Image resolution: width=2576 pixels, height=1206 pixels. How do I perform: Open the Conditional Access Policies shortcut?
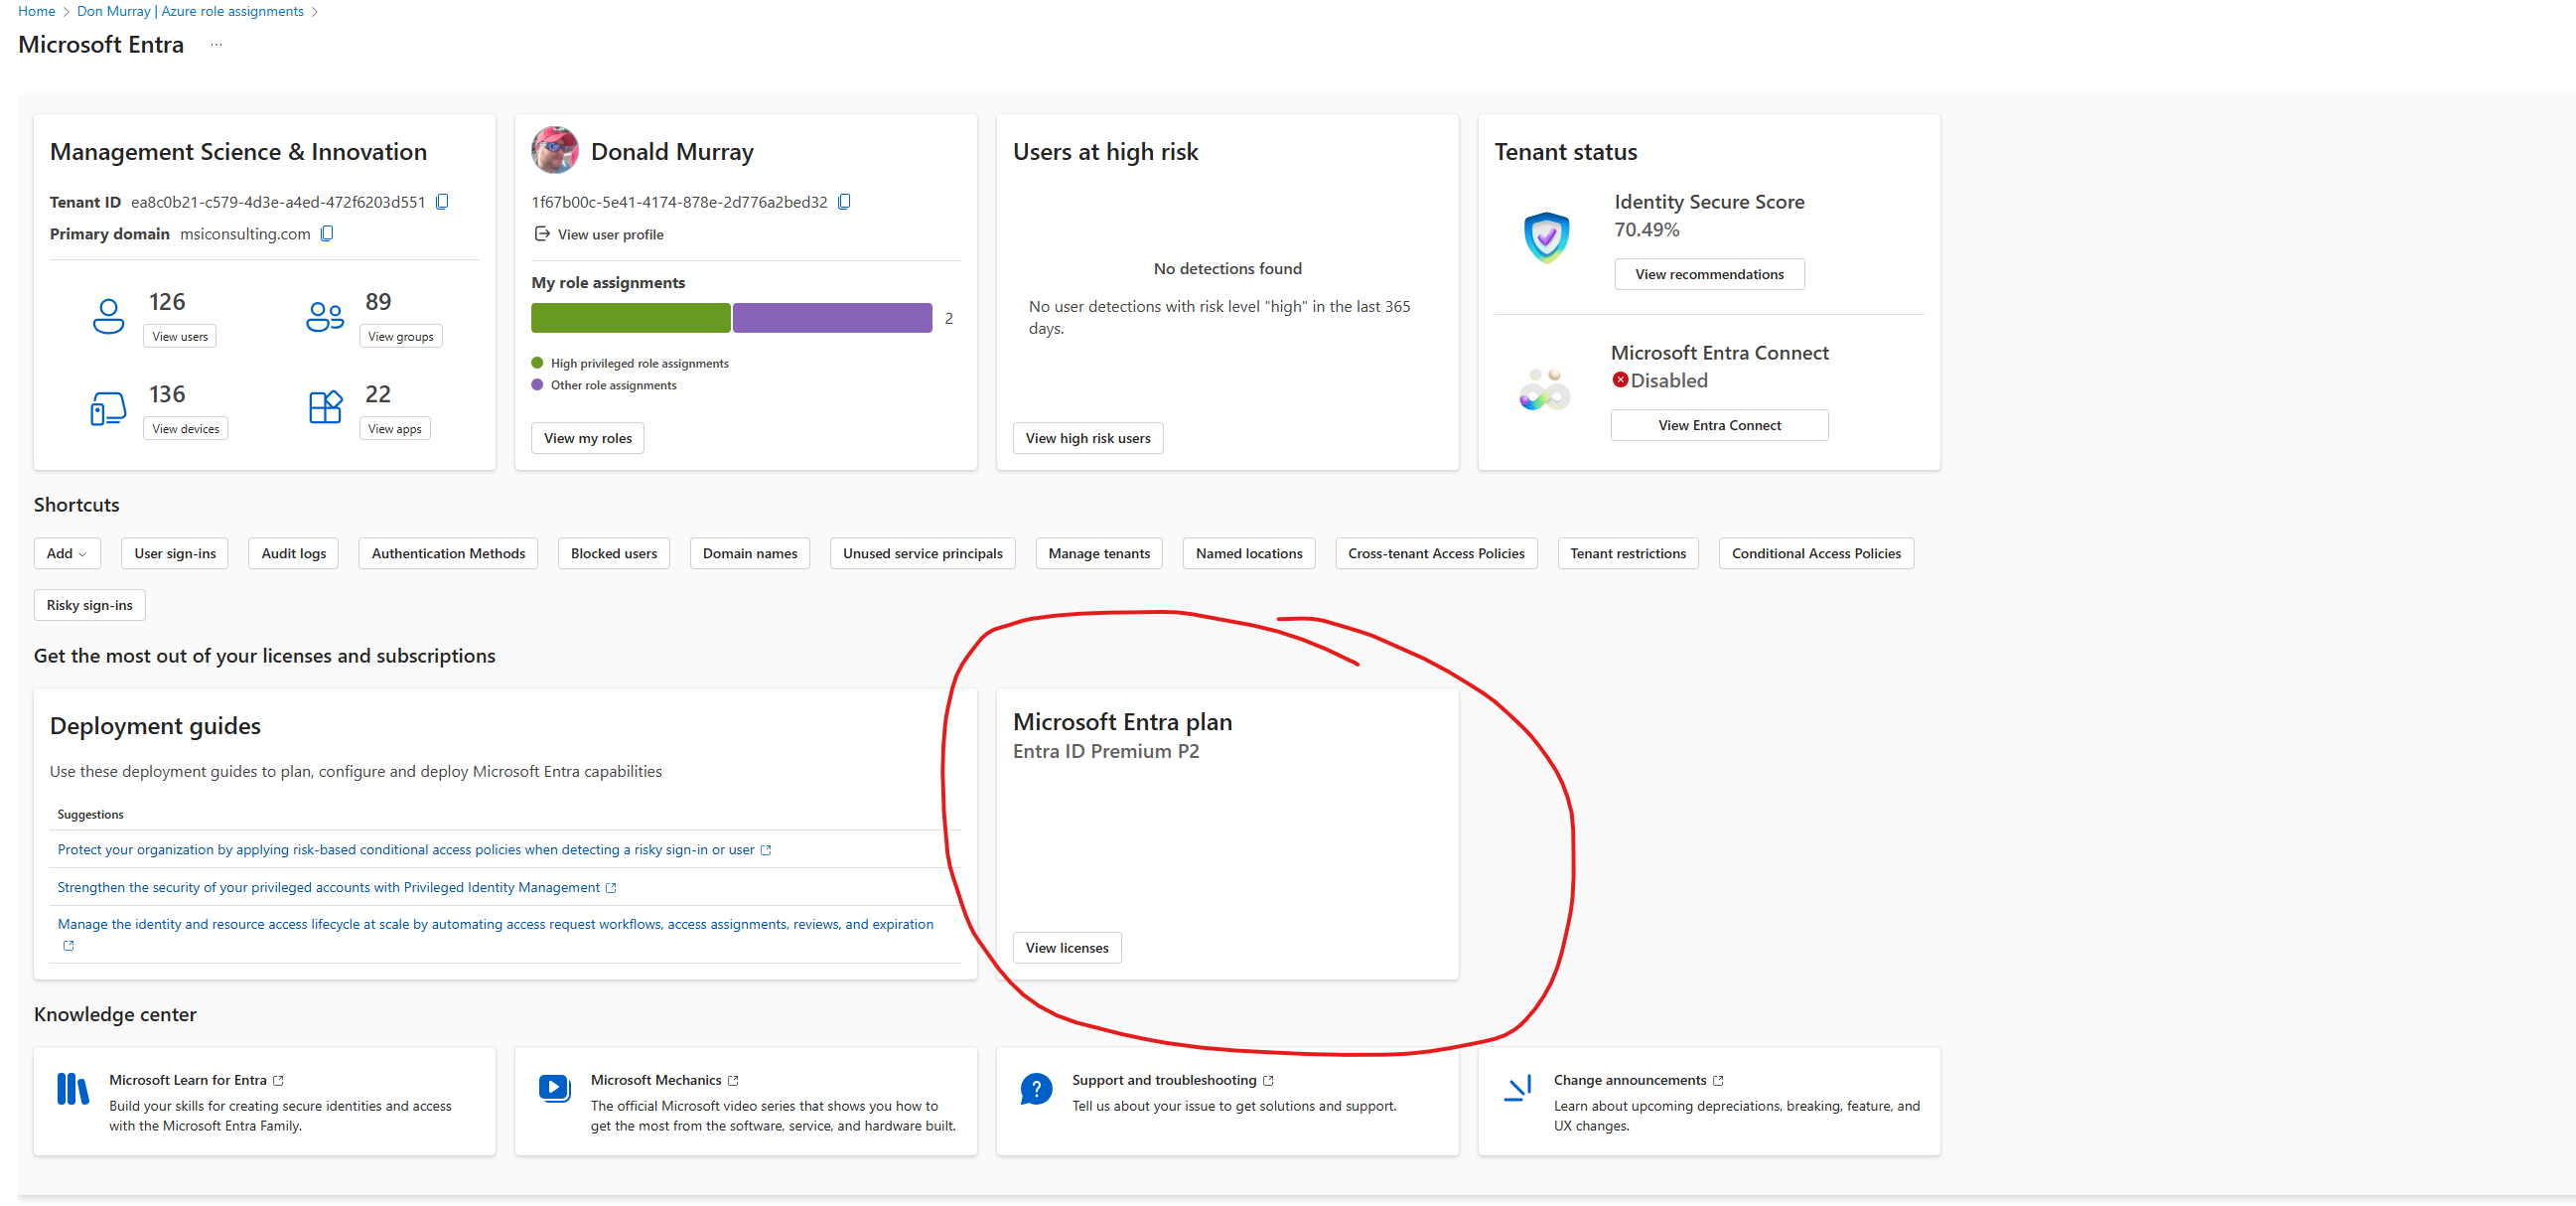pos(1816,554)
